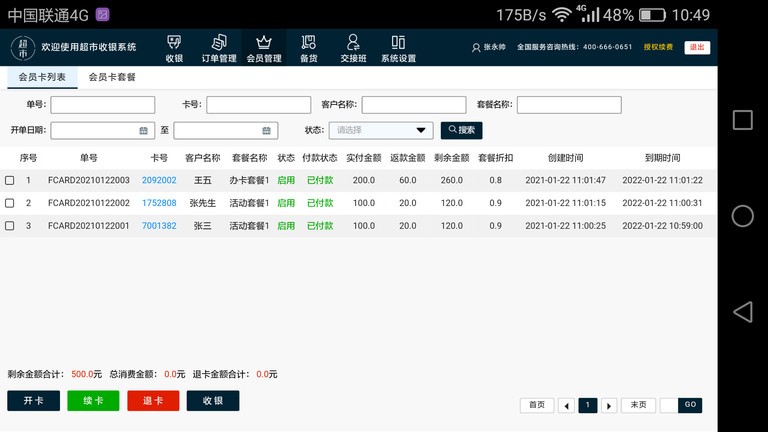Open the 交接班 shift handover icon
Screen dimensions: 768x432
(x=353, y=47)
